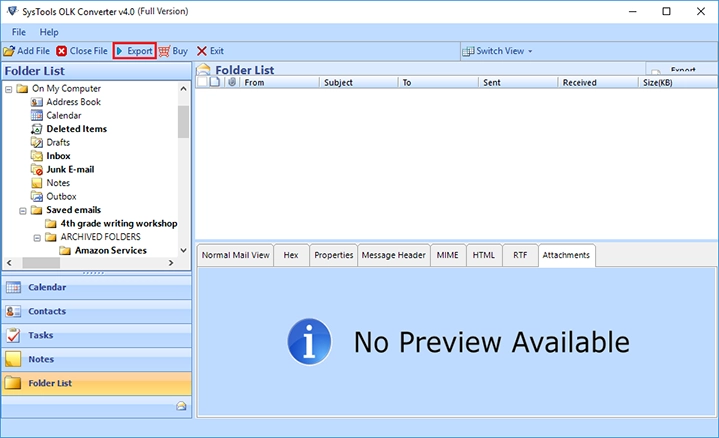Select the Outbox folder icon

37,196
